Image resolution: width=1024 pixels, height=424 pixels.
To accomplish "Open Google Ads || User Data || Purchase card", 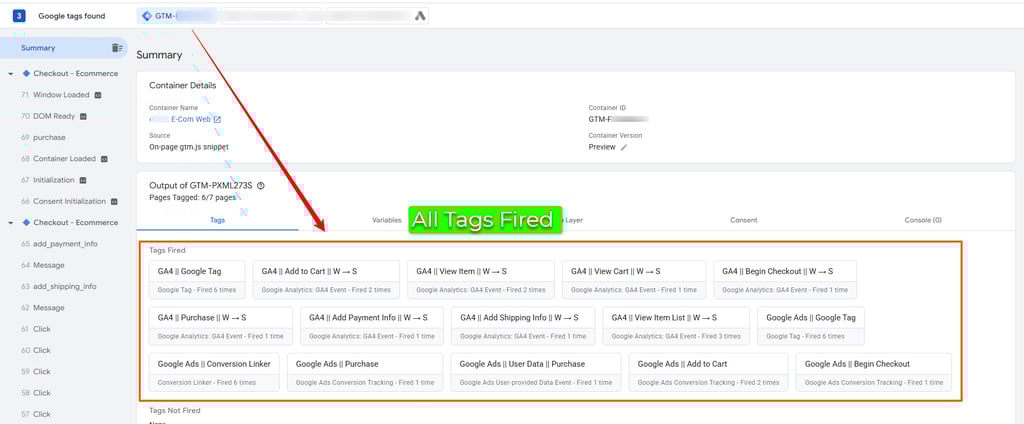I will tap(536, 372).
